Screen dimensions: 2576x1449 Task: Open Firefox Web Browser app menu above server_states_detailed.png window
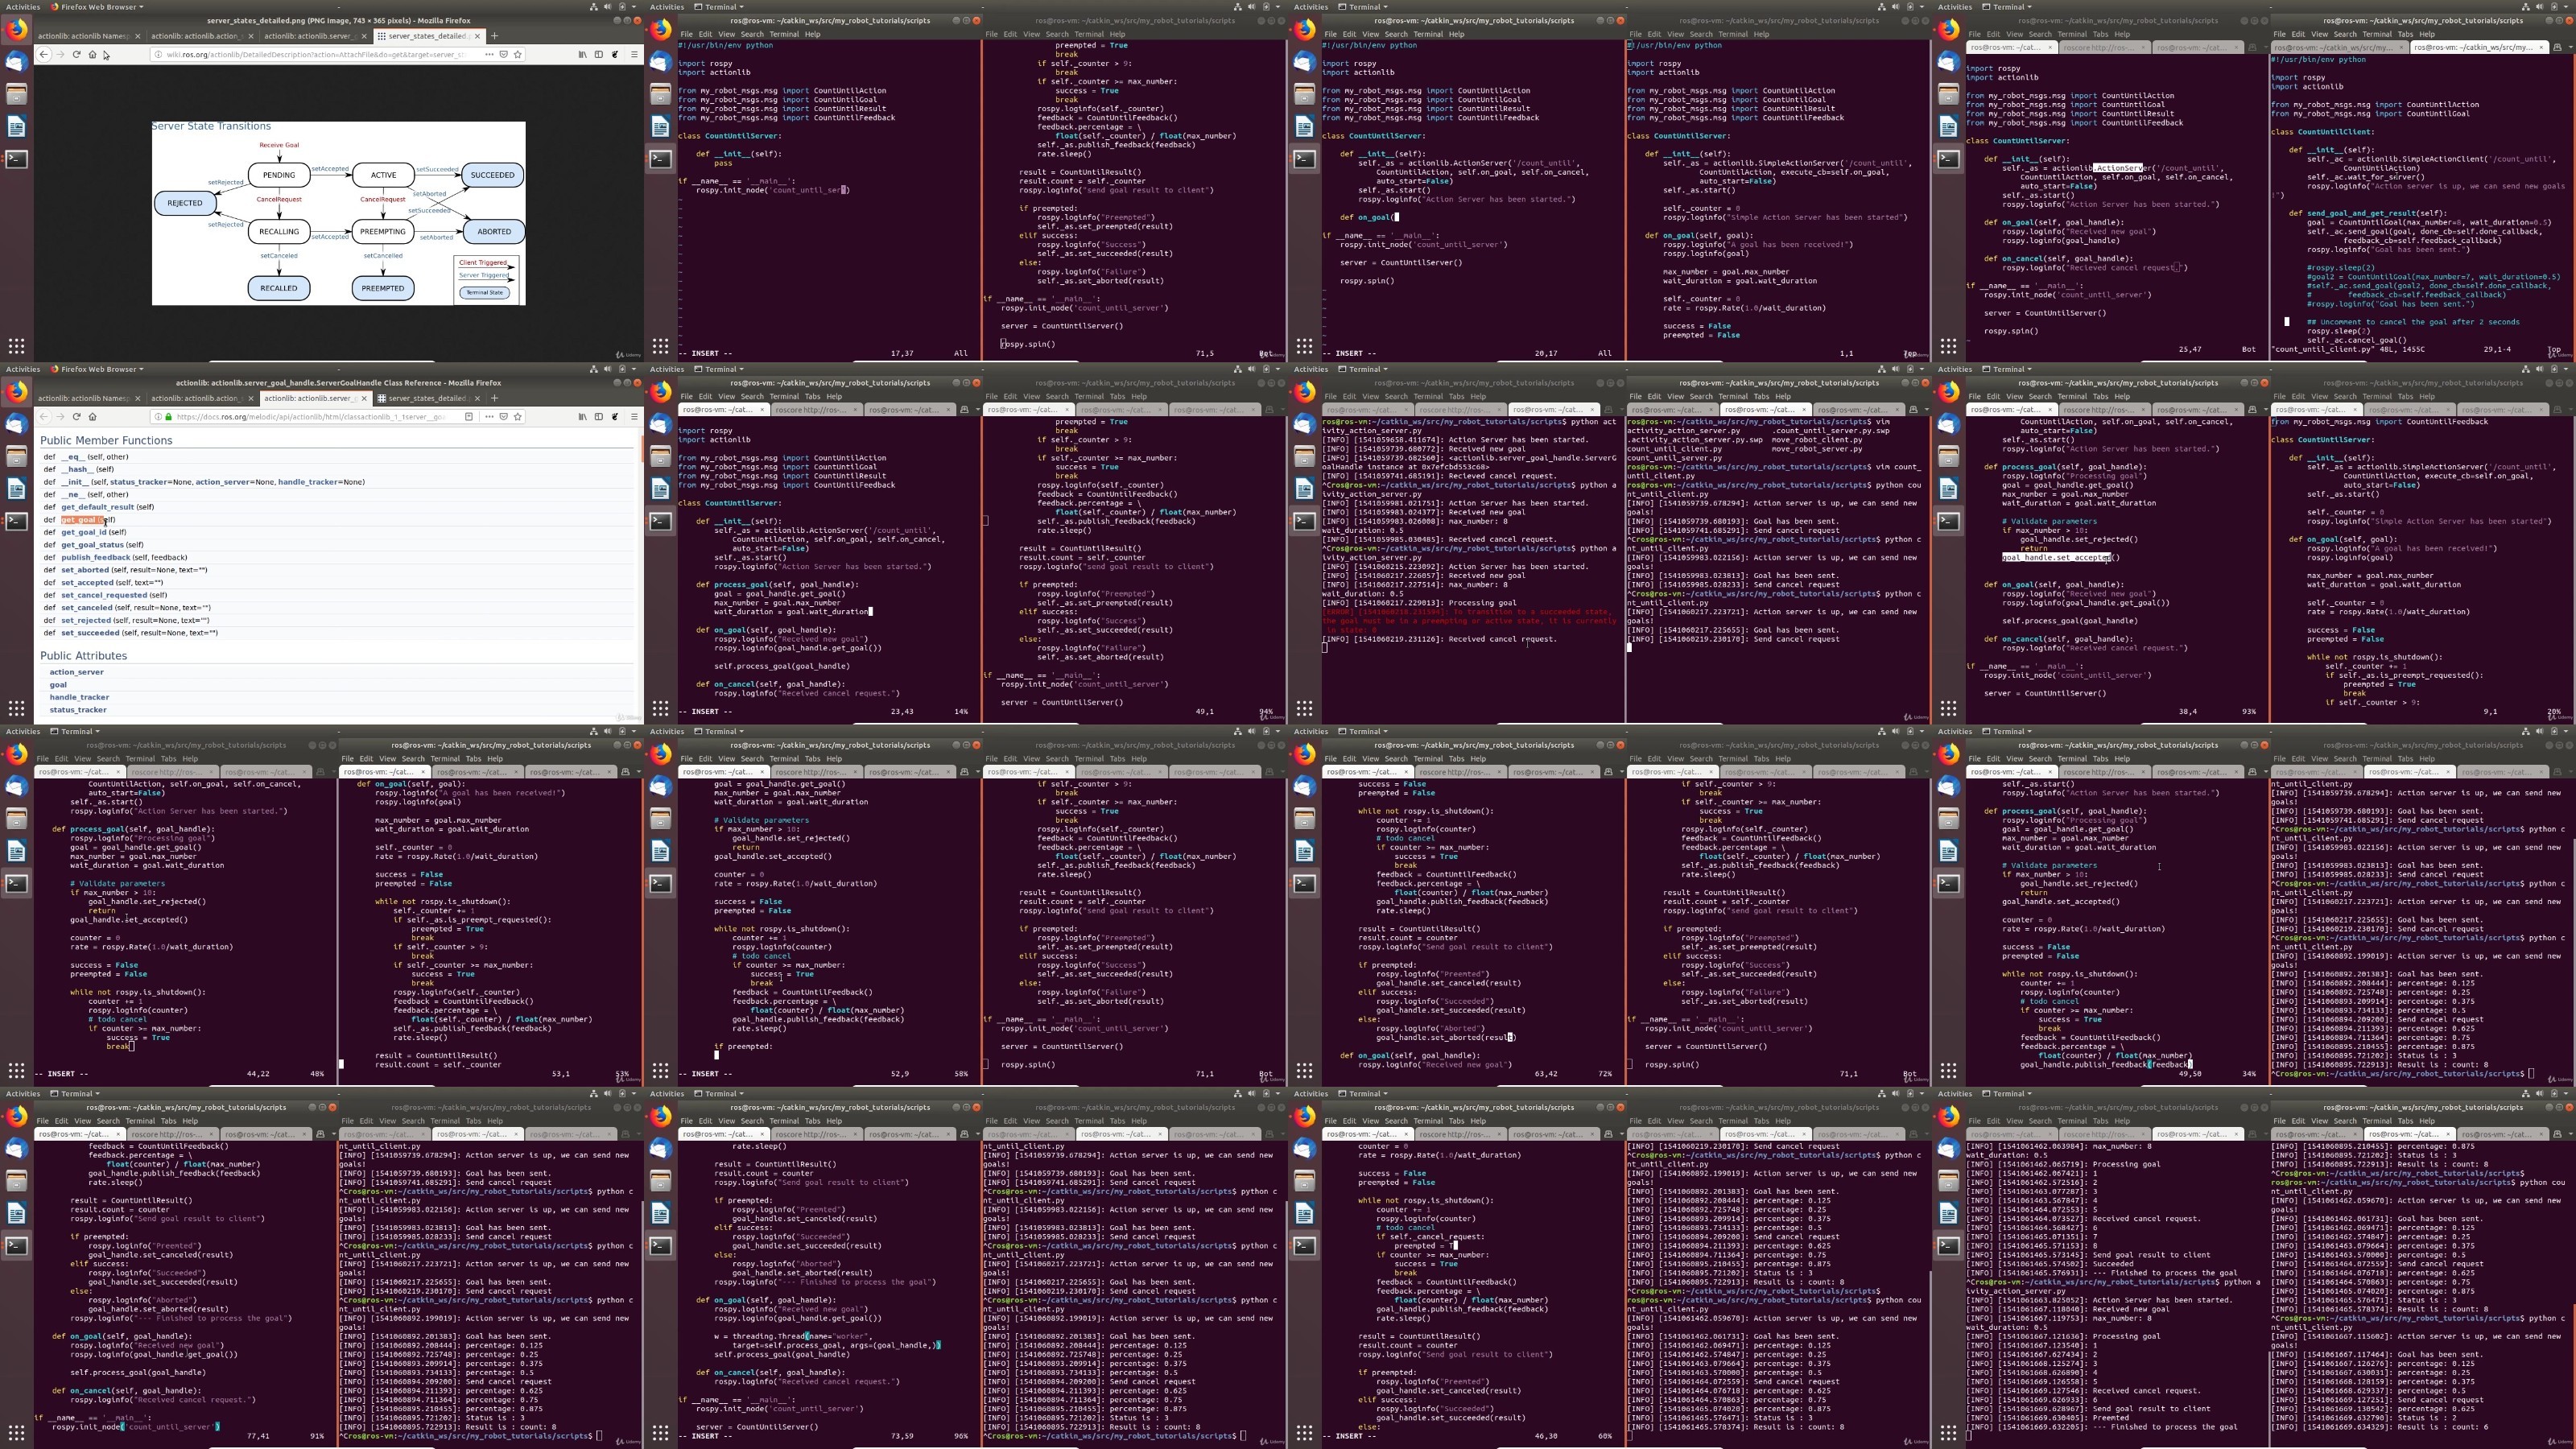[97, 6]
